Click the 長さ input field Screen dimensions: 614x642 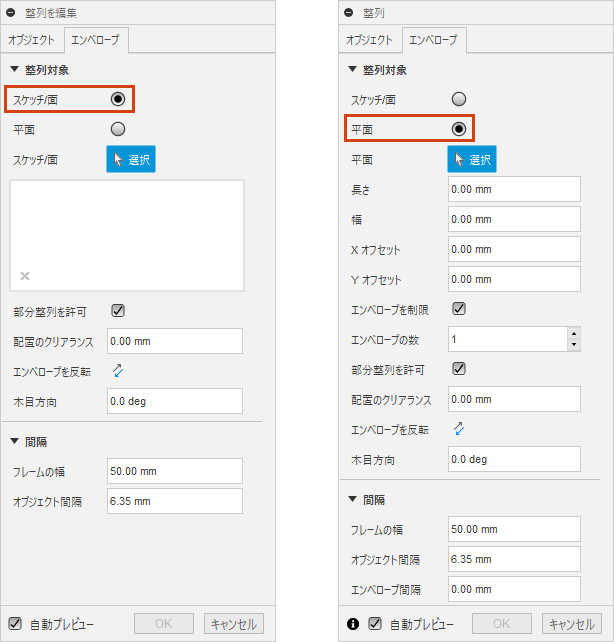[x=514, y=189]
